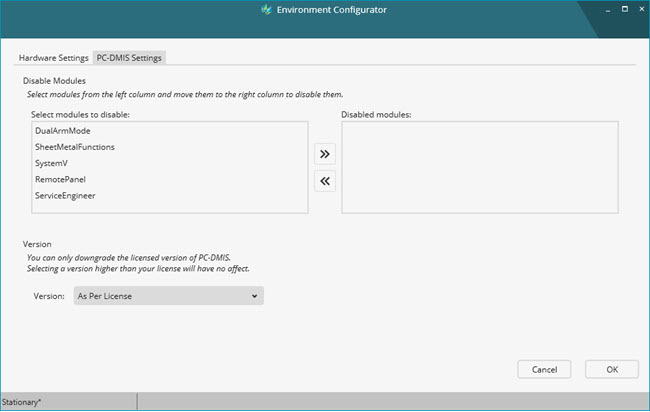Click the double right arrow move button

(325, 154)
